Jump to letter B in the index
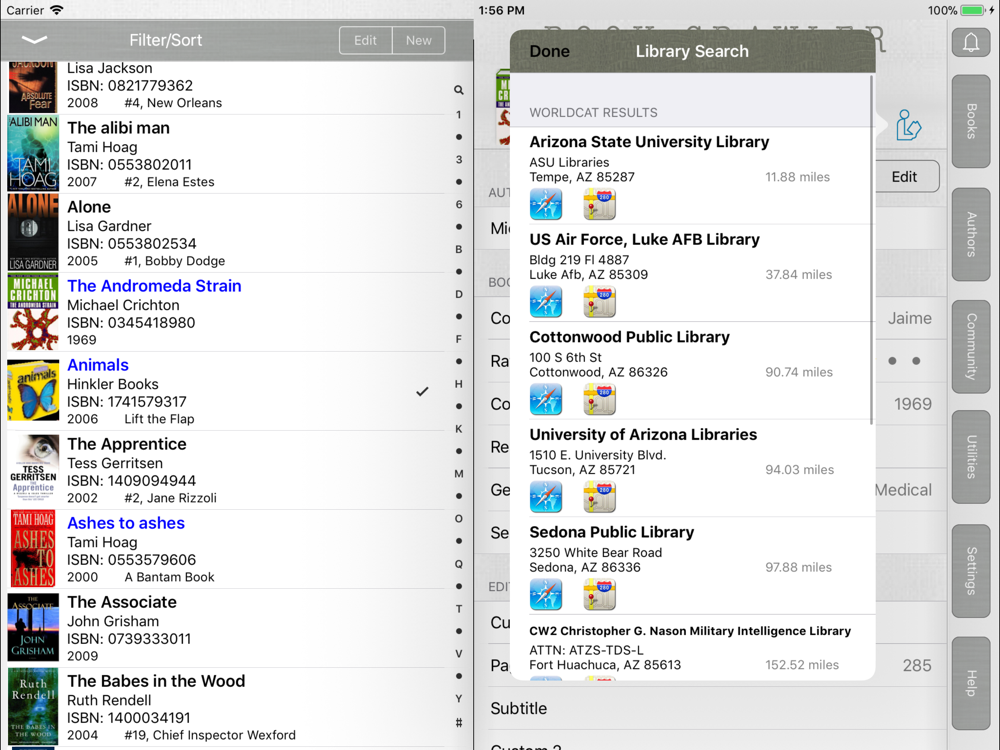The image size is (1000, 750). [459, 249]
